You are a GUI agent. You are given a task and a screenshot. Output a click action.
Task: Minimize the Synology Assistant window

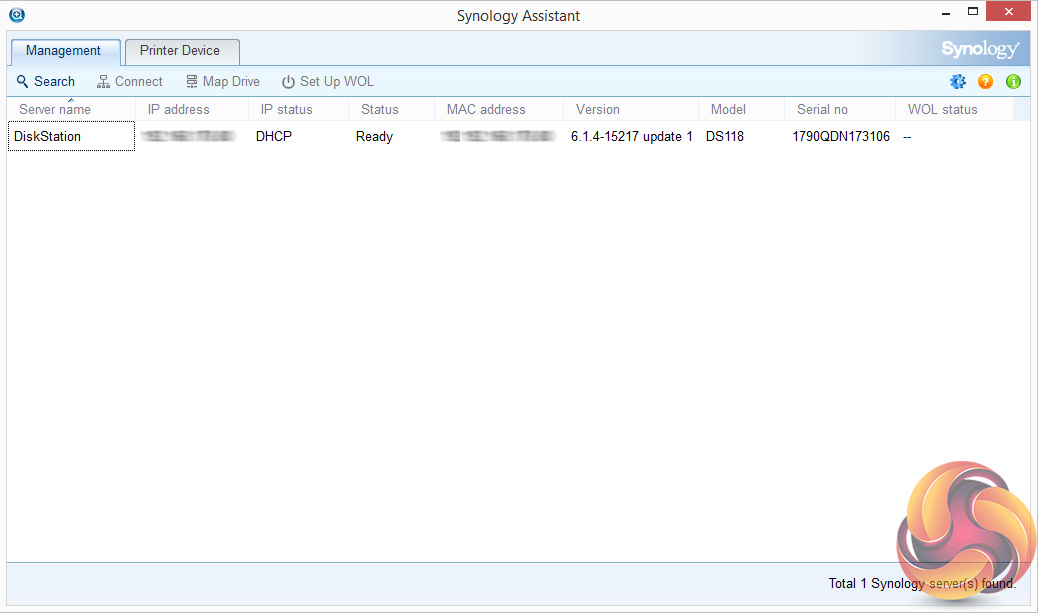pos(946,13)
